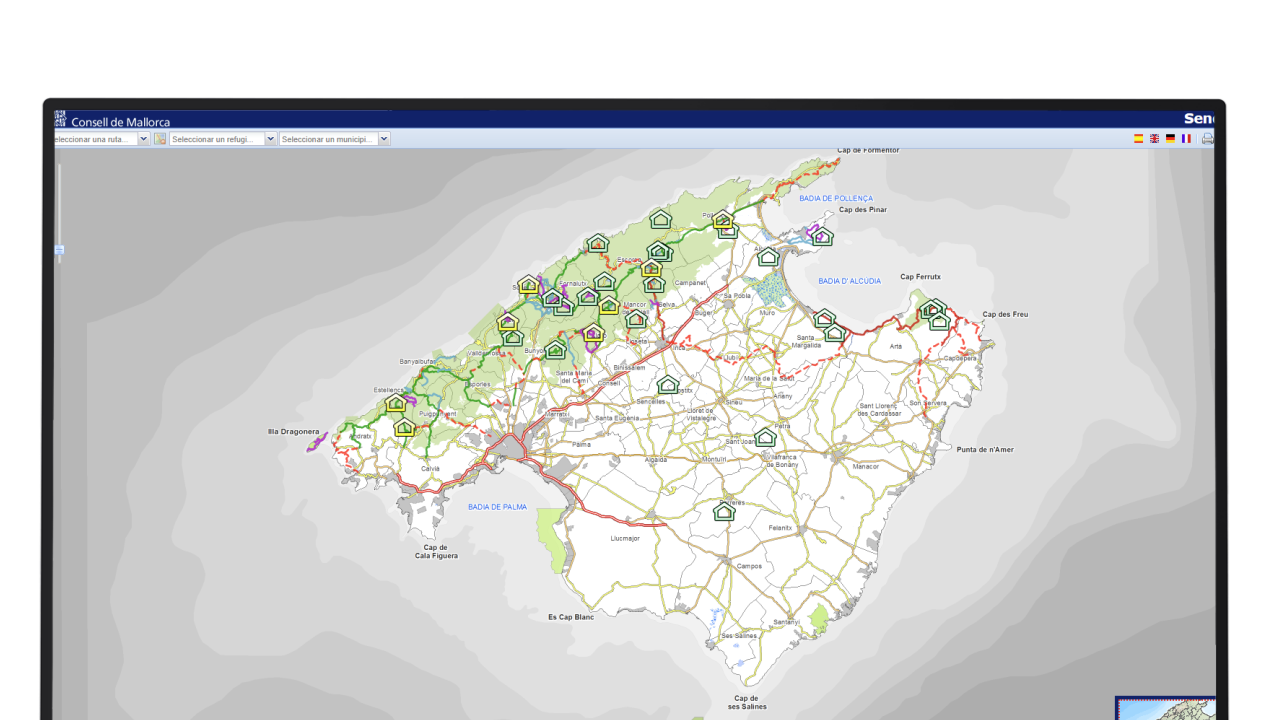Select the refuge icon near Sencelles

668,385
